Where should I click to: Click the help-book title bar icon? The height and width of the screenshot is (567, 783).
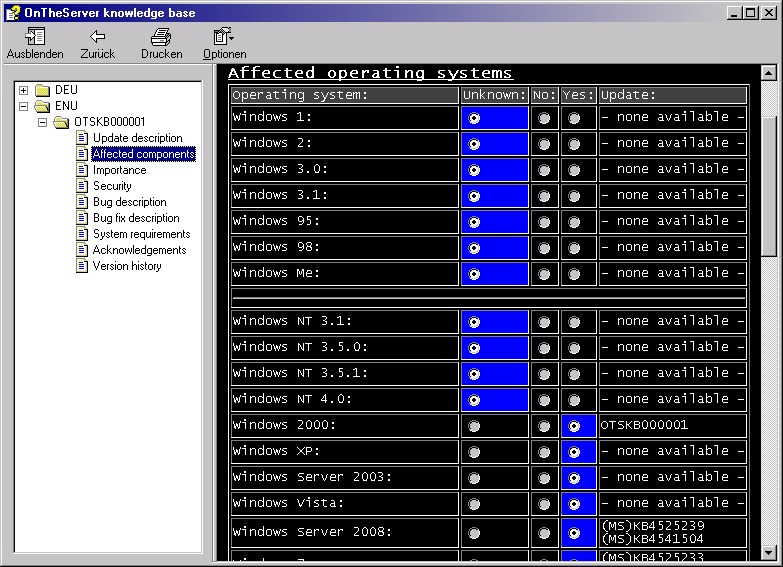[x=13, y=12]
